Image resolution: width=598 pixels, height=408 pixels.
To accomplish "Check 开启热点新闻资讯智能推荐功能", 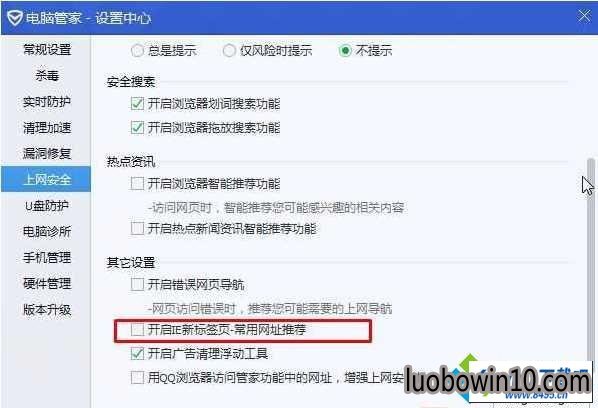I will tap(137, 228).
